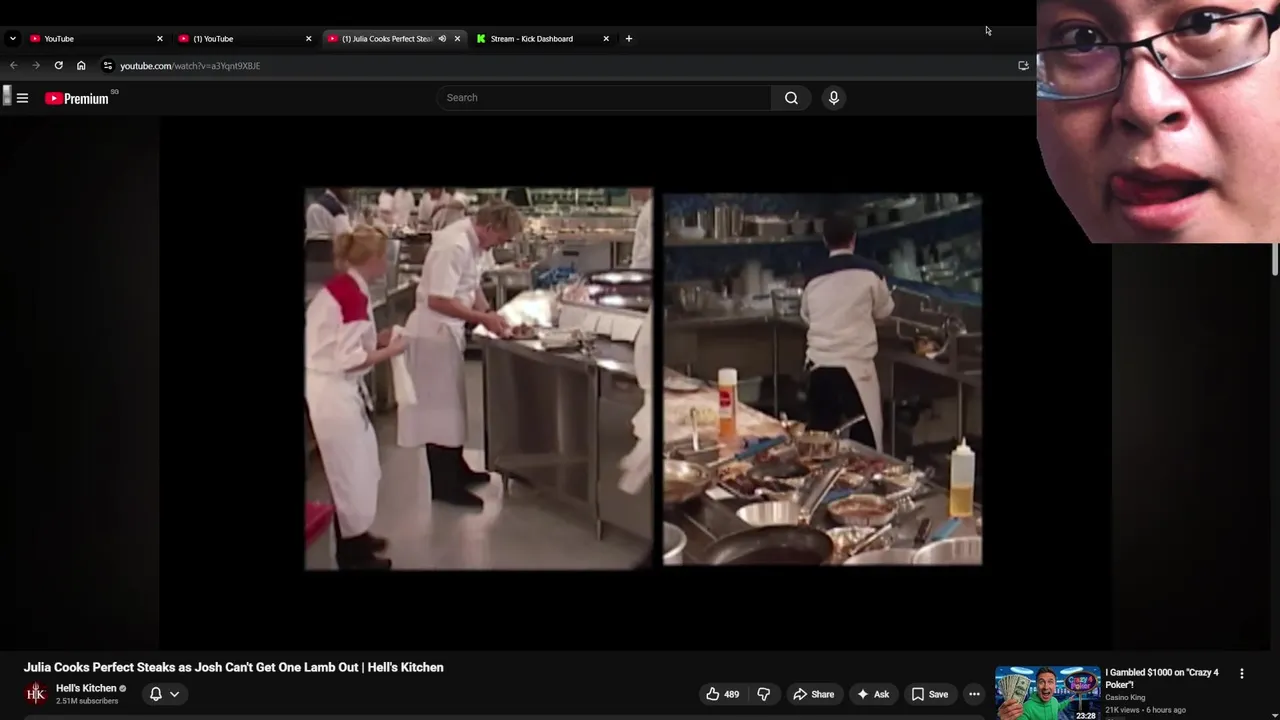Select the Julia Cooks Perfect Steaks tab

[x=385, y=38]
